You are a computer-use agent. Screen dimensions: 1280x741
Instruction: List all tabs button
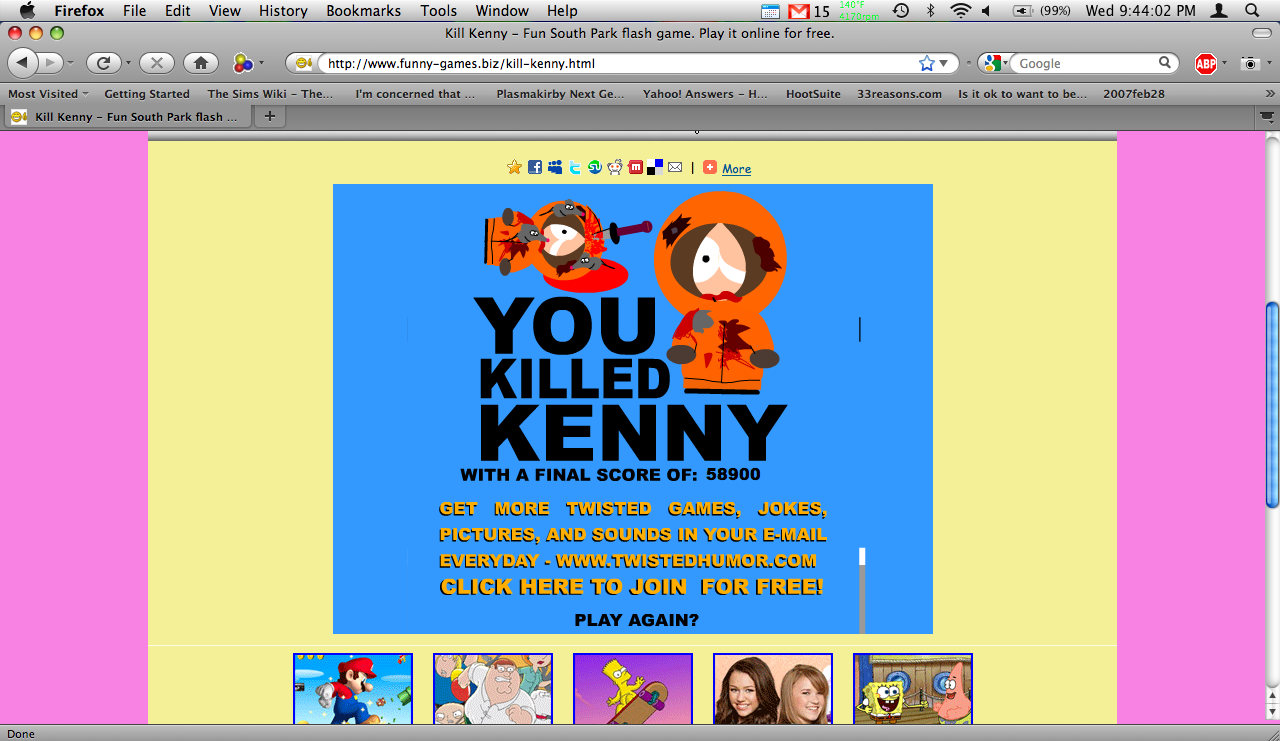[x=1266, y=117]
